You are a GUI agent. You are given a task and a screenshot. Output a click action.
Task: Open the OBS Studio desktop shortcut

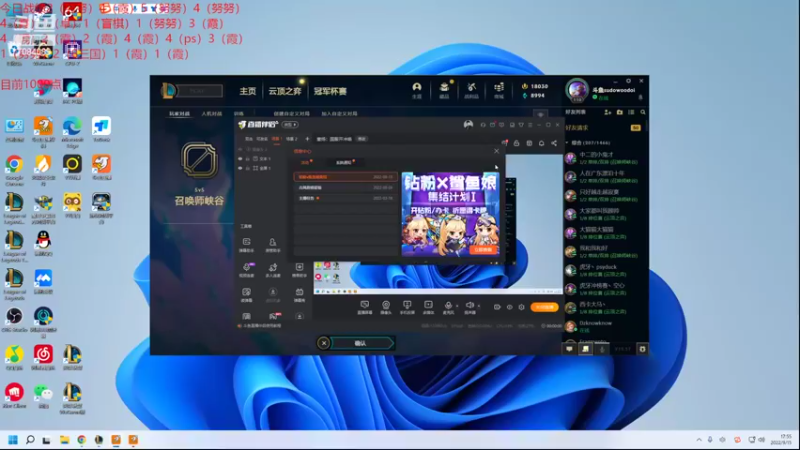coord(14,320)
